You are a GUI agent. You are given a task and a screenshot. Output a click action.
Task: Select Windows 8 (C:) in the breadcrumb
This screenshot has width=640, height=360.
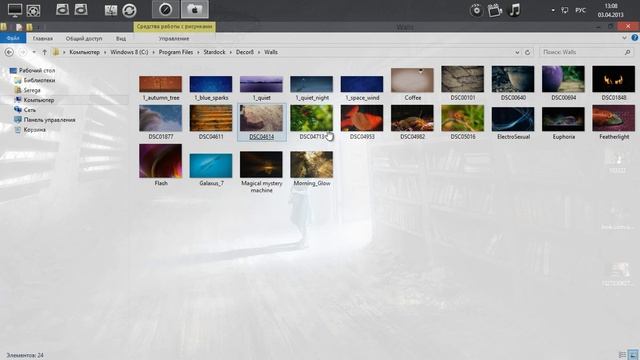129,52
